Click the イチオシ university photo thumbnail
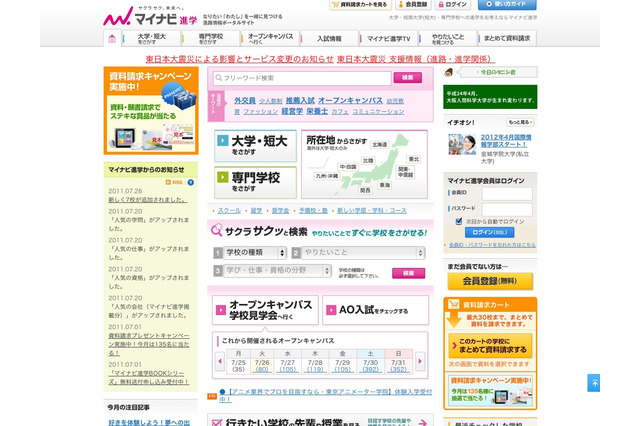640x426 pixels. point(462,144)
